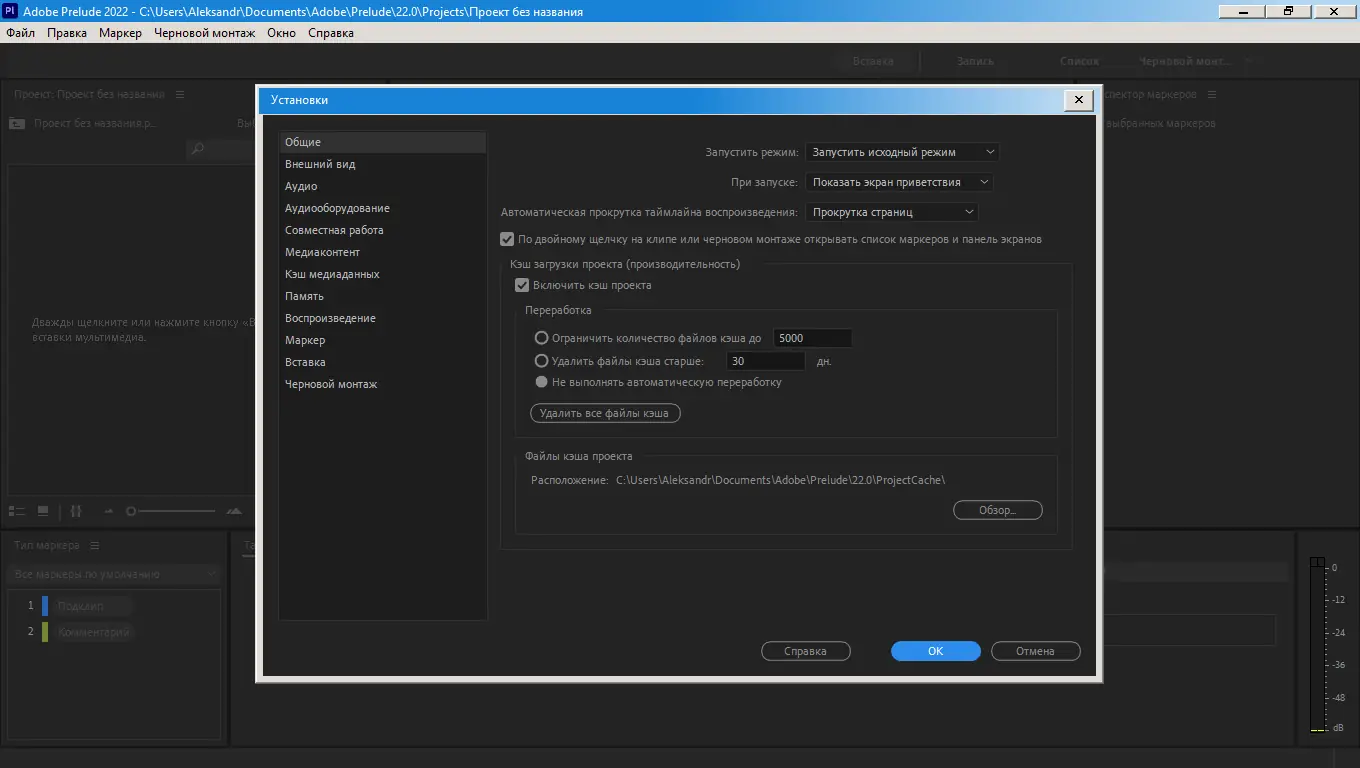Image resolution: width=1360 pixels, height=768 pixels.
Task: Click the project bin folder icon
Action: click(16, 123)
